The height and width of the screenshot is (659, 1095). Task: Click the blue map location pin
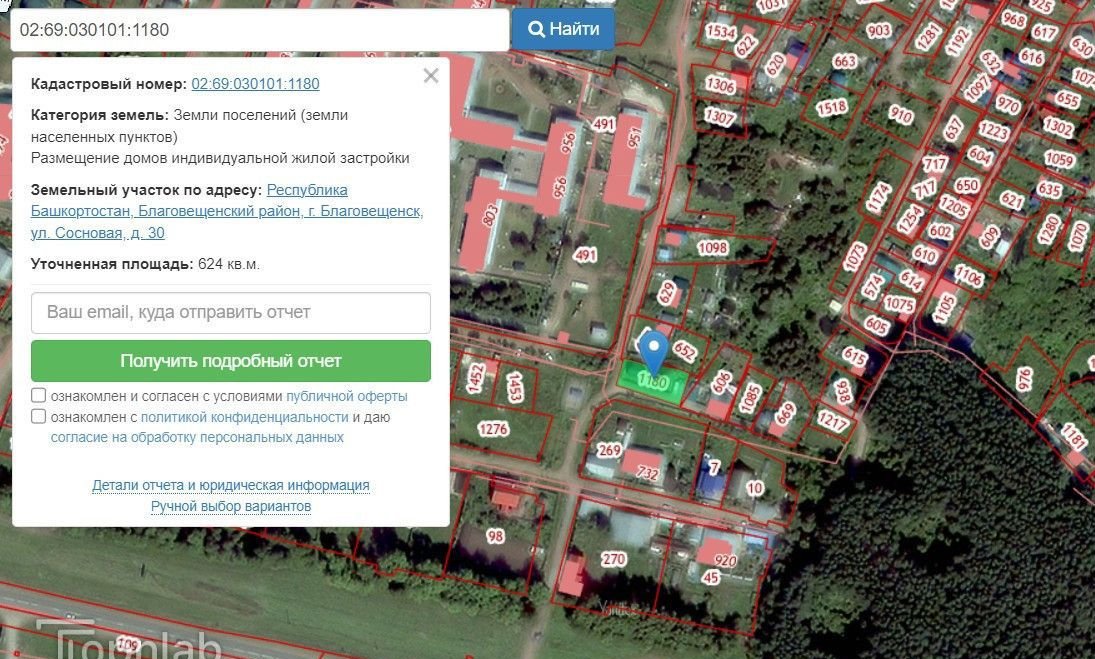(653, 350)
